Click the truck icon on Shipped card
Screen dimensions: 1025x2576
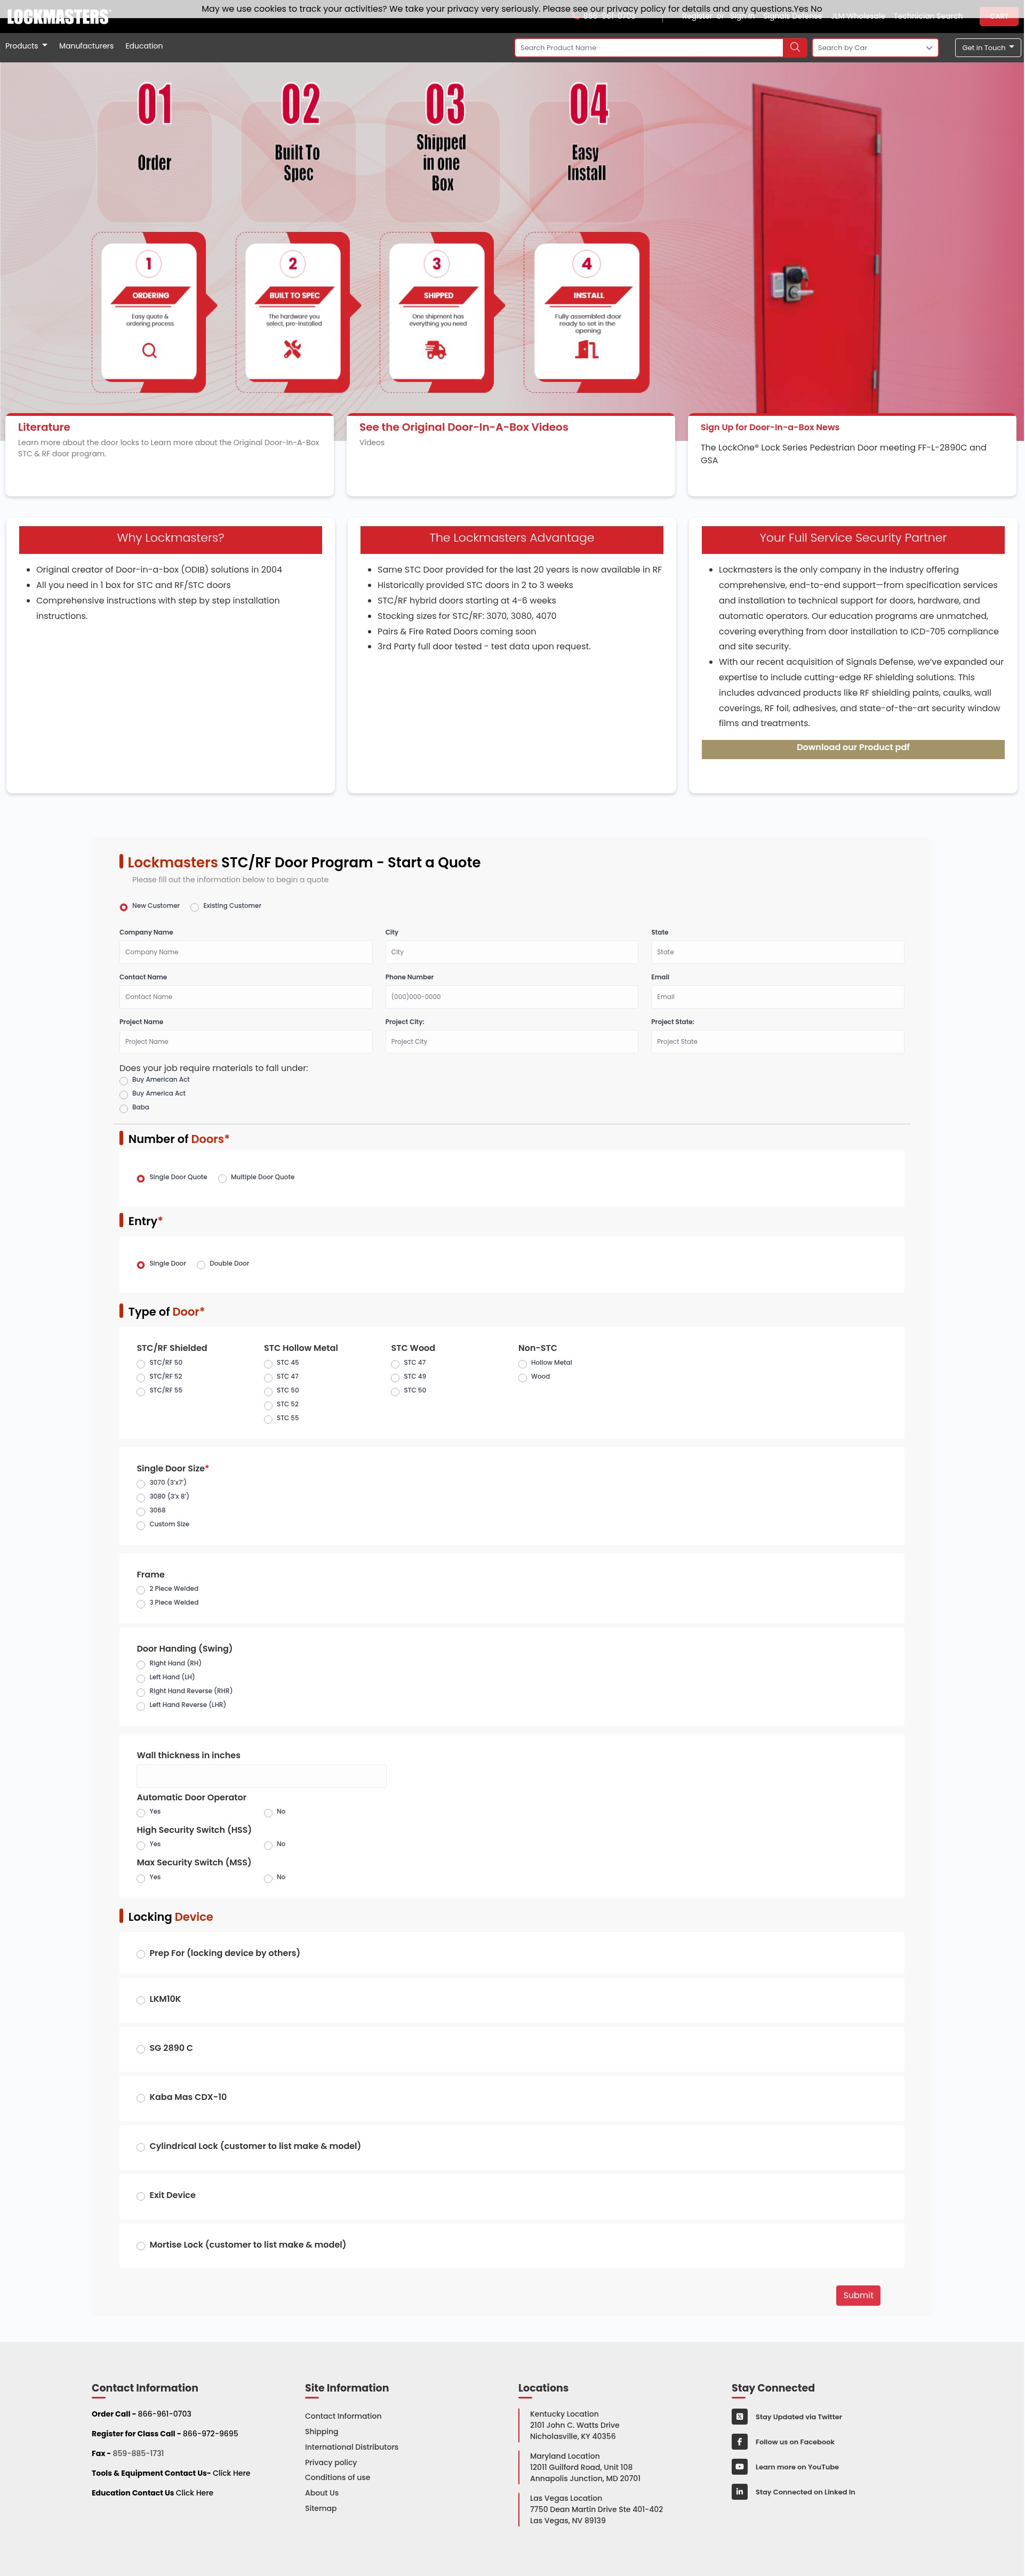(436, 350)
